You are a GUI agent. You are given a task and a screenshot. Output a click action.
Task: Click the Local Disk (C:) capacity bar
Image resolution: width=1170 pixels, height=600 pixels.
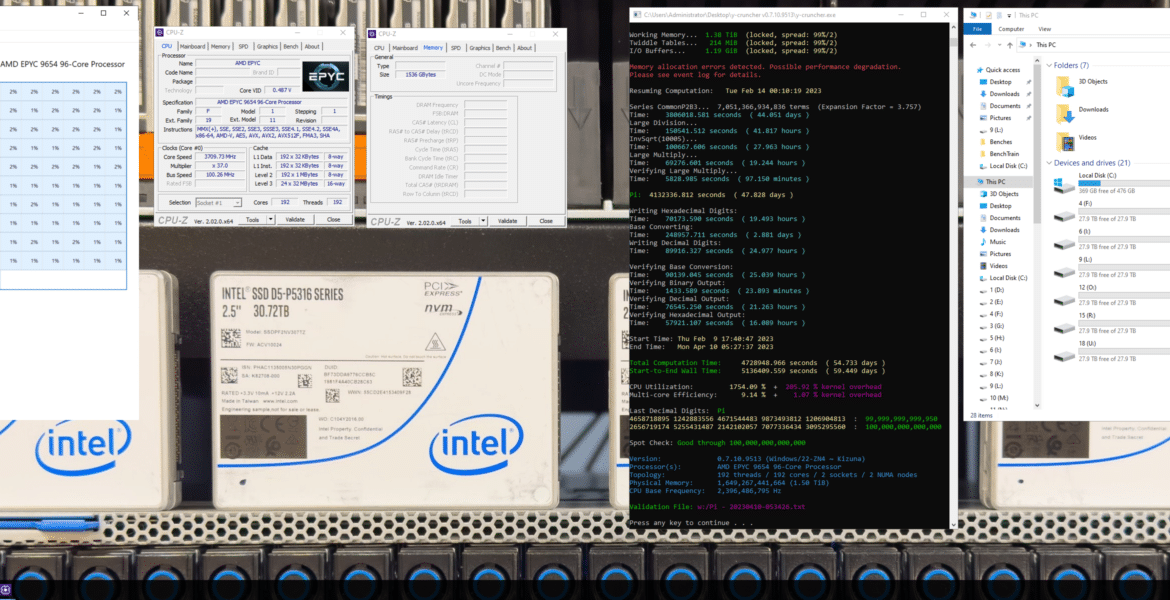click(x=1124, y=184)
